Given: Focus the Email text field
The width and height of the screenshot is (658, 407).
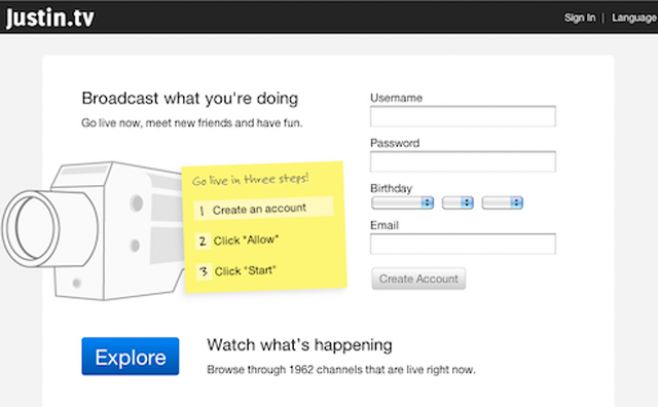Looking at the screenshot, I should tap(462, 244).
